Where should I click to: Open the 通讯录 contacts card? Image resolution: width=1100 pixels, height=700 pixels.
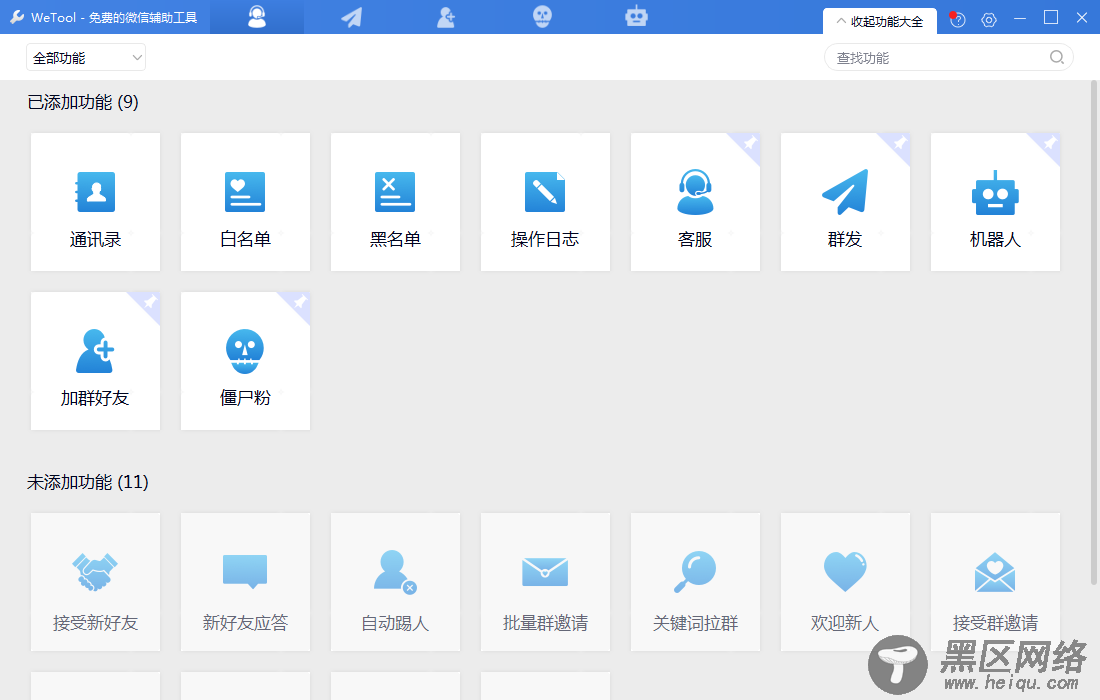95,202
